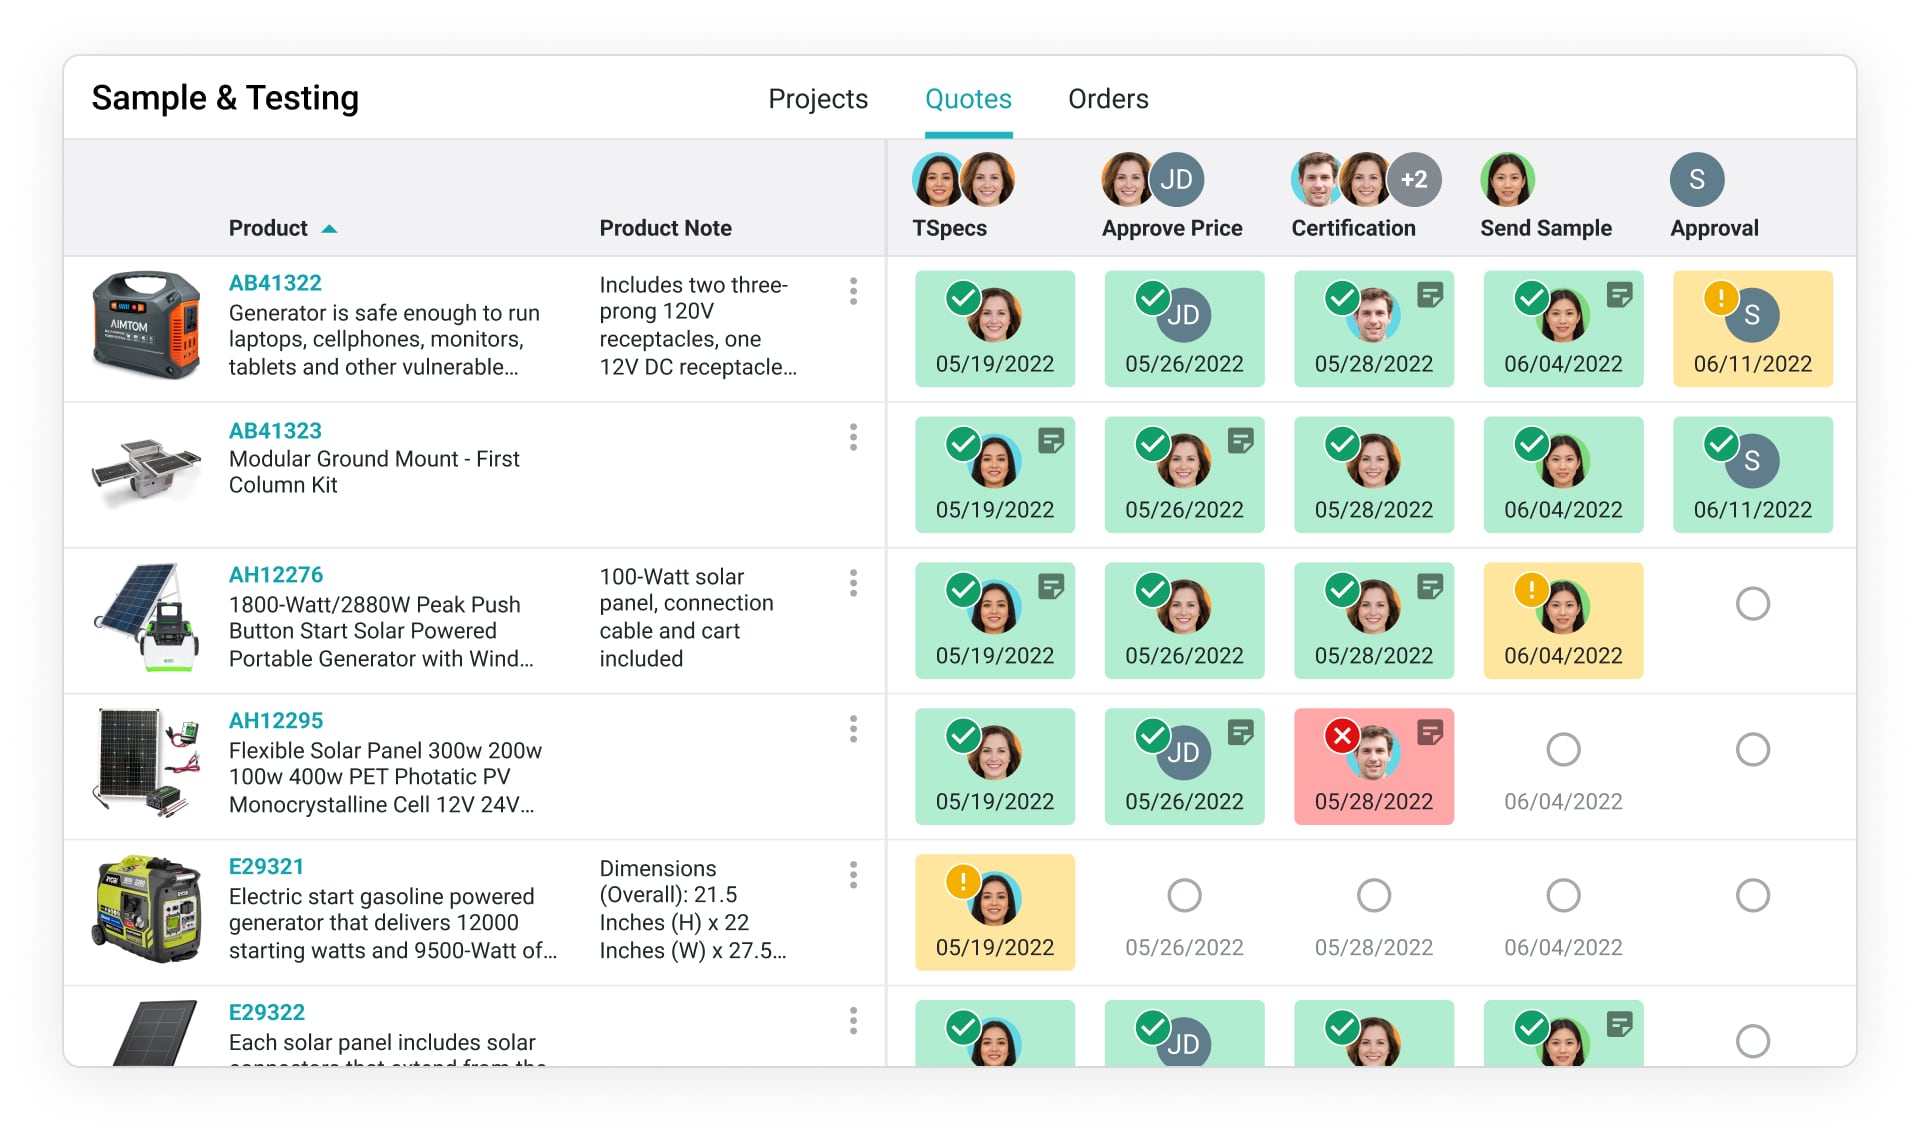Click the +2 assignees badge under Certification
This screenshot has width=1920, height=1138.
pos(1414,180)
